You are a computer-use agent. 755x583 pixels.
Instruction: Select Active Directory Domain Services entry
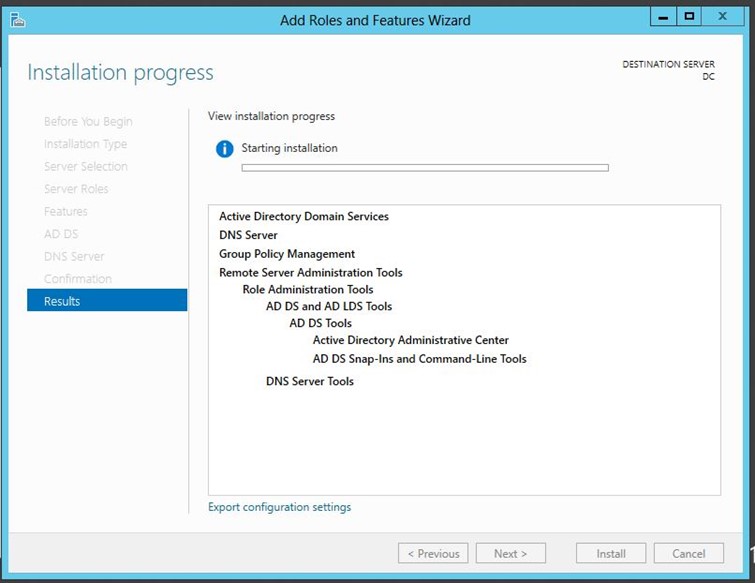pyautogui.click(x=304, y=217)
